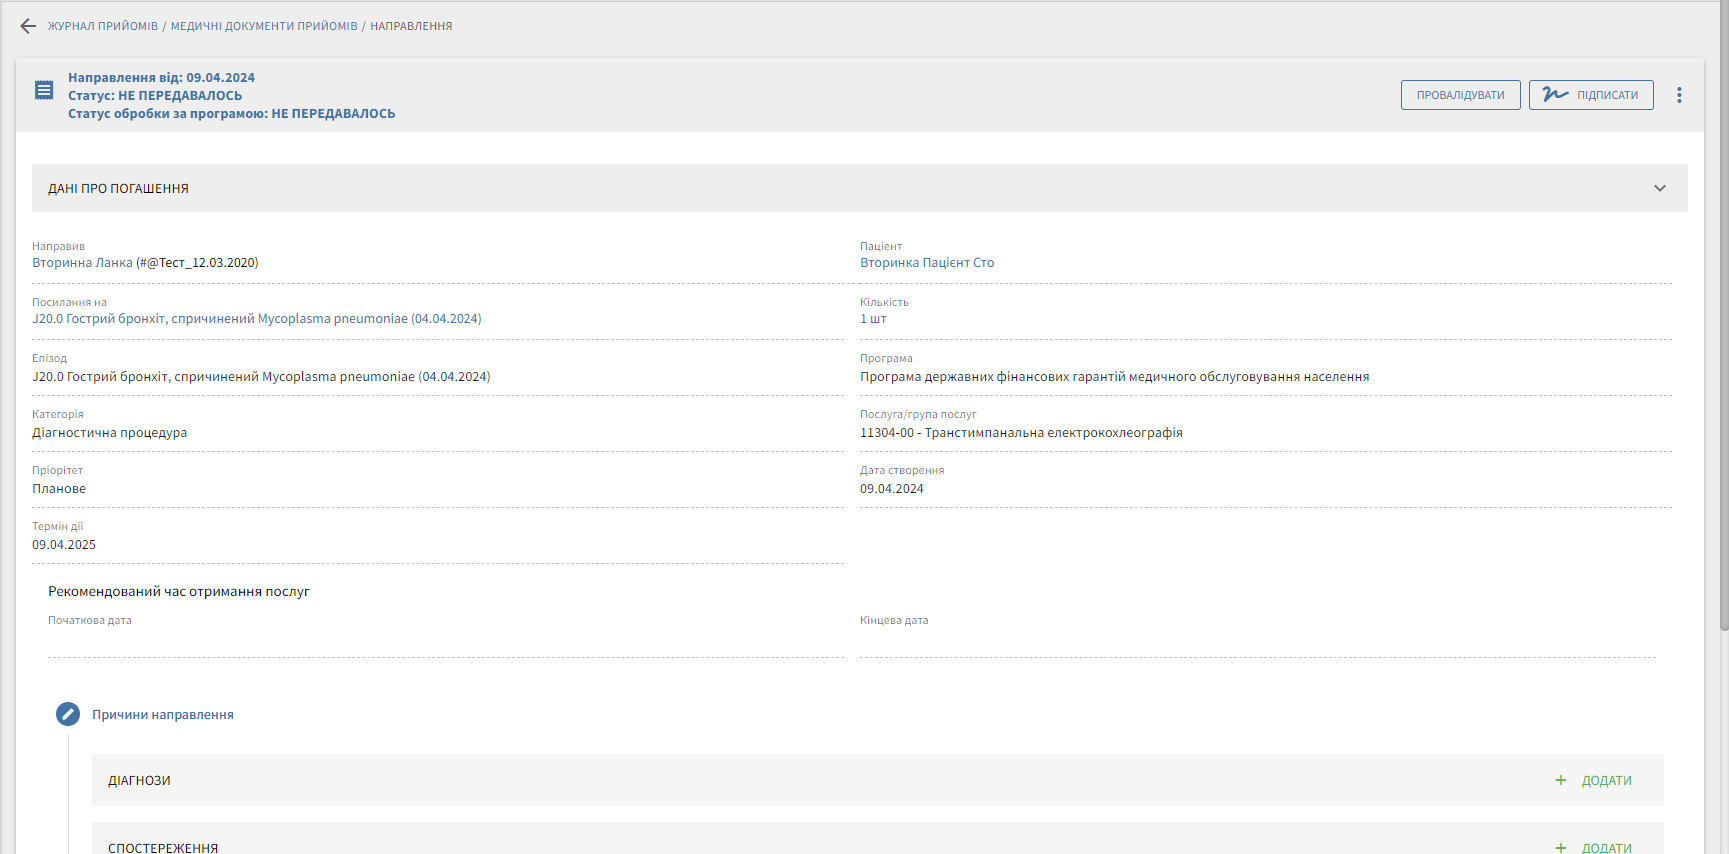This screenshot has height=854, width=1729.
Task: Click the back arrow icon
Action: pos(28,26)
